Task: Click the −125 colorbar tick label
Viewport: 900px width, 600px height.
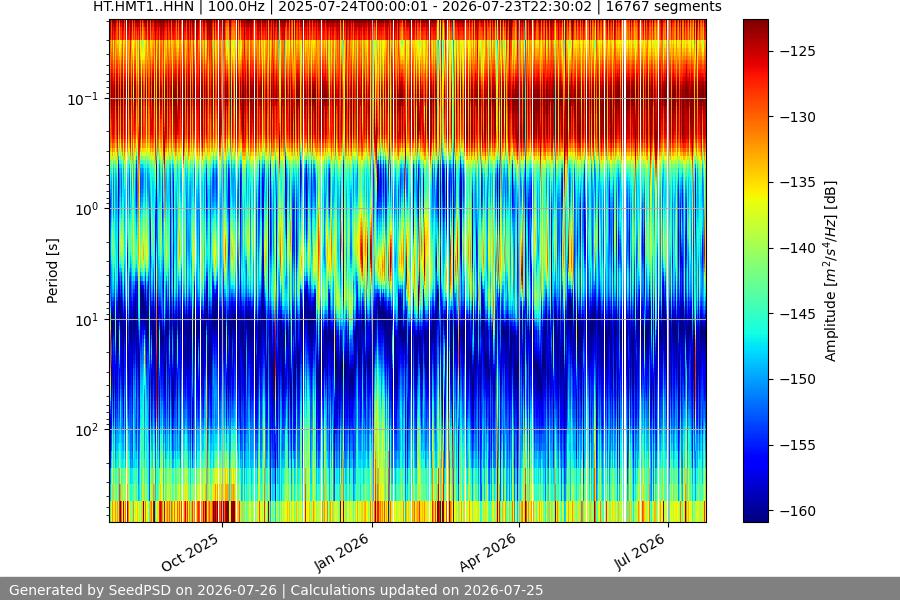Action: pyautogui.click(x=798, y=51)
